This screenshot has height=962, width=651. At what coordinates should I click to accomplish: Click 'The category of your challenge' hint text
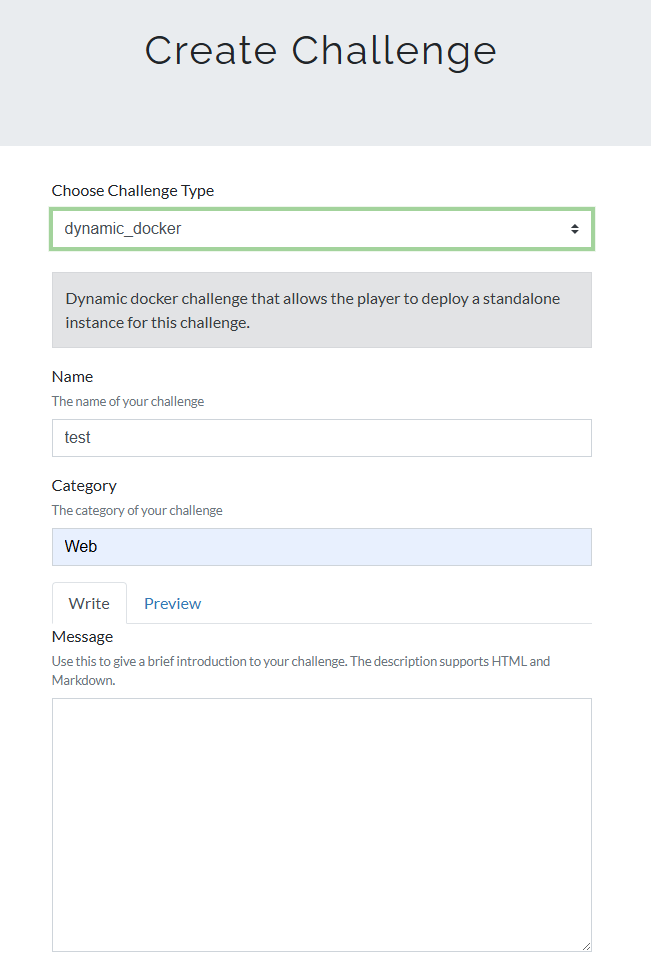click(x=137, y=510)
